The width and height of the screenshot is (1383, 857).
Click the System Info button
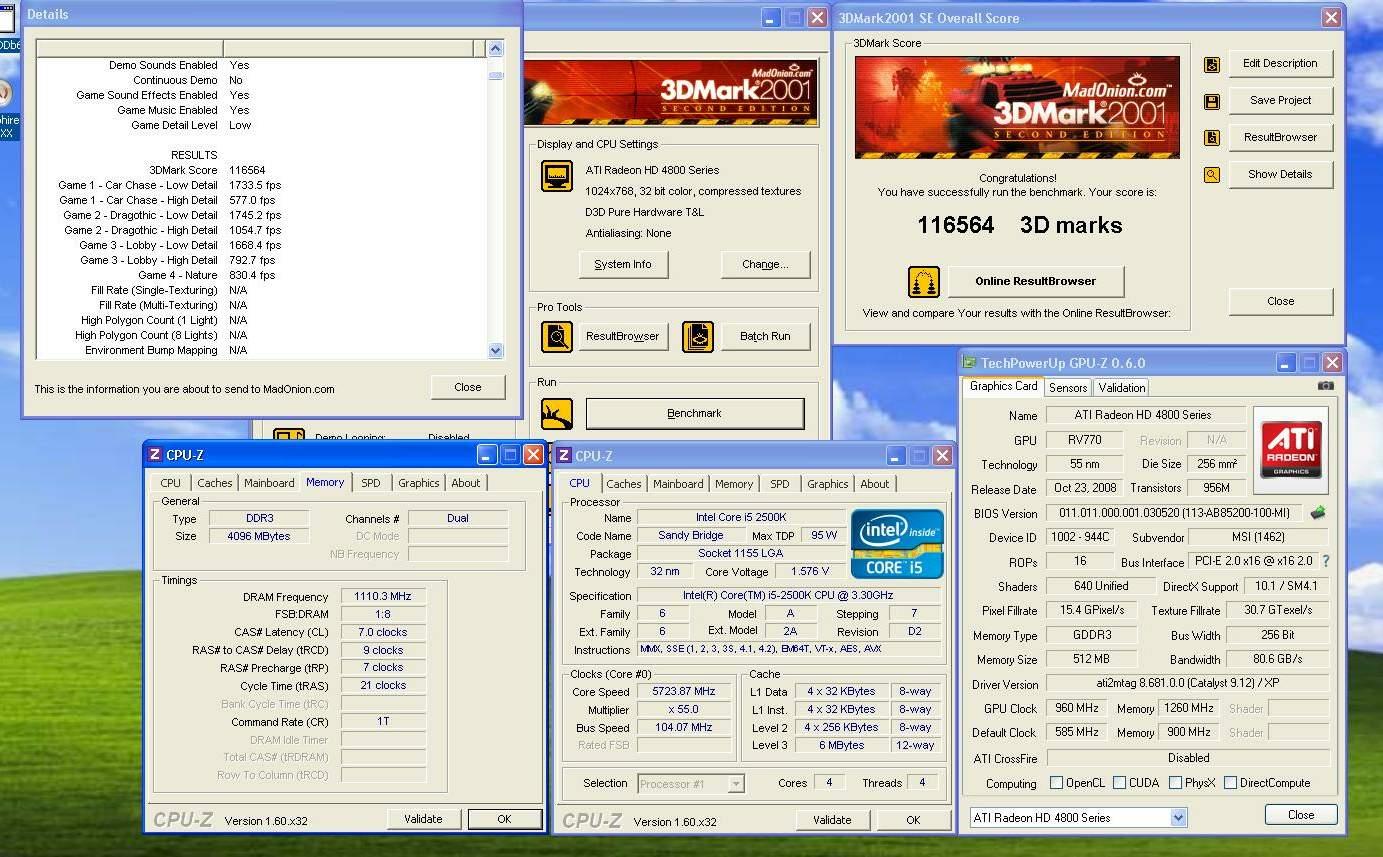[x=623, y=265]
